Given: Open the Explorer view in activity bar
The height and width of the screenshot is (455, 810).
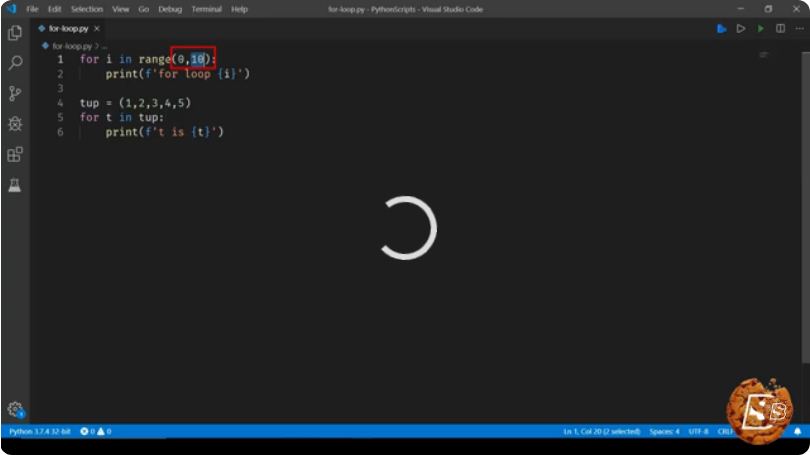Looking at the screenshot, I should click(15, 33).
